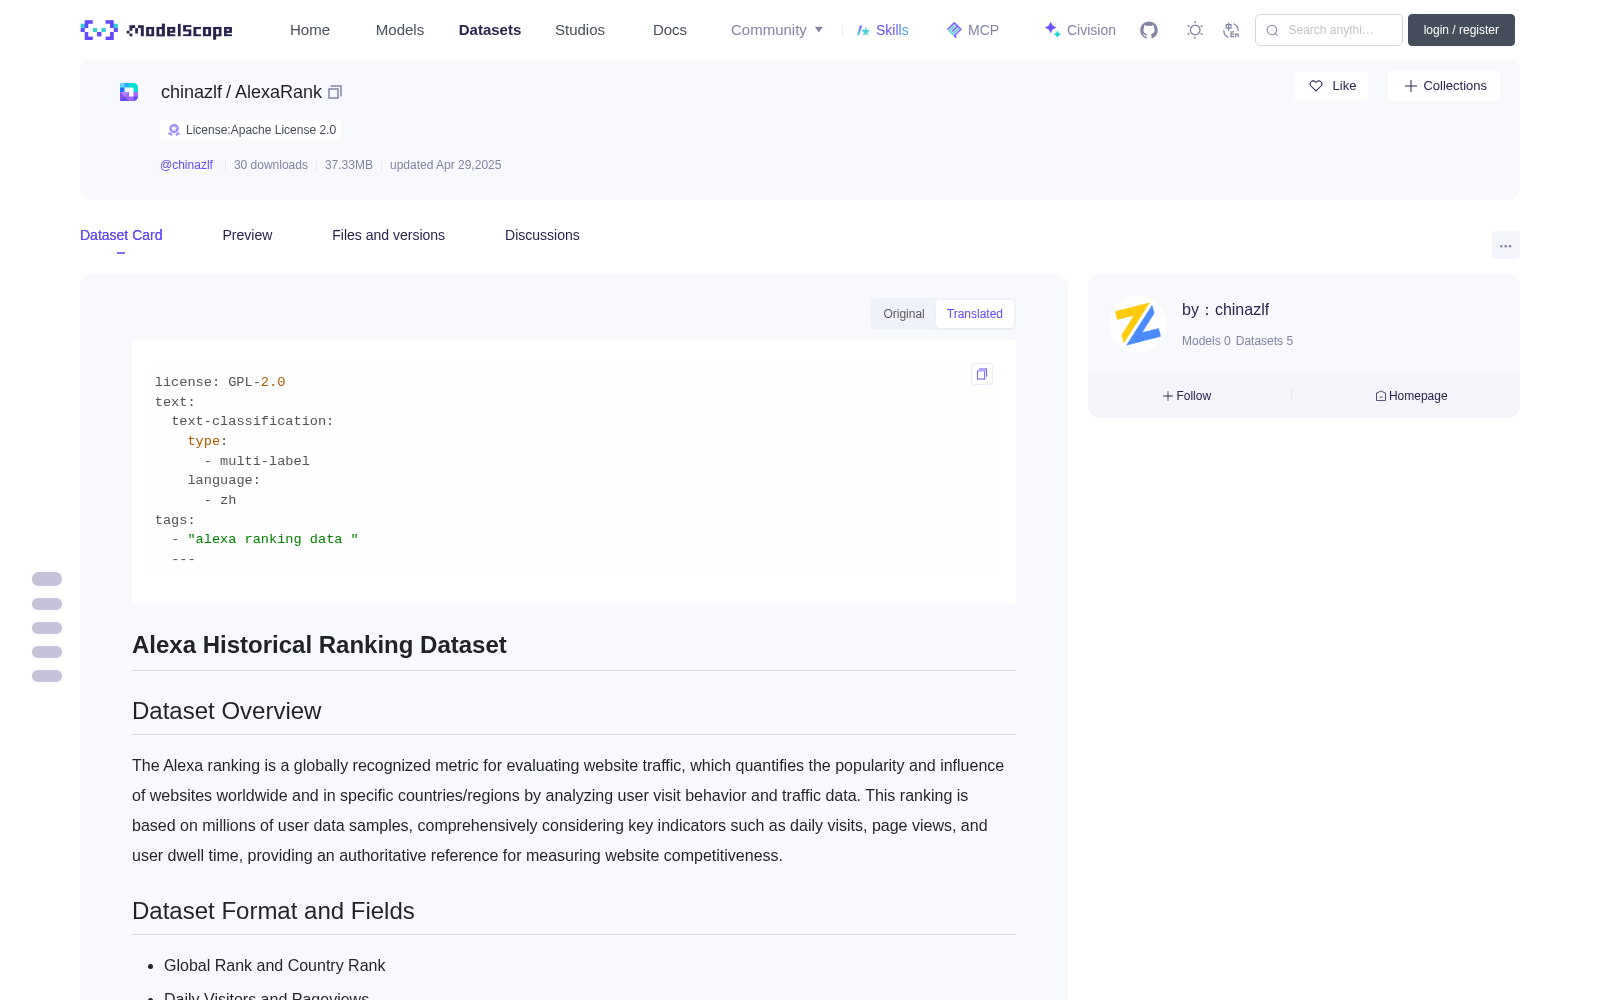Viewport: 1600px width, 1000px height.
Task: Click the Apache License 2.0 badge
Action: click(x=251, y=130)
